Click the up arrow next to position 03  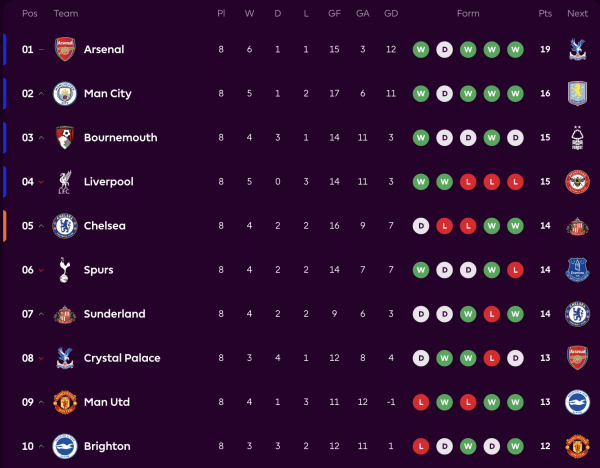click(x=41, y=138)
